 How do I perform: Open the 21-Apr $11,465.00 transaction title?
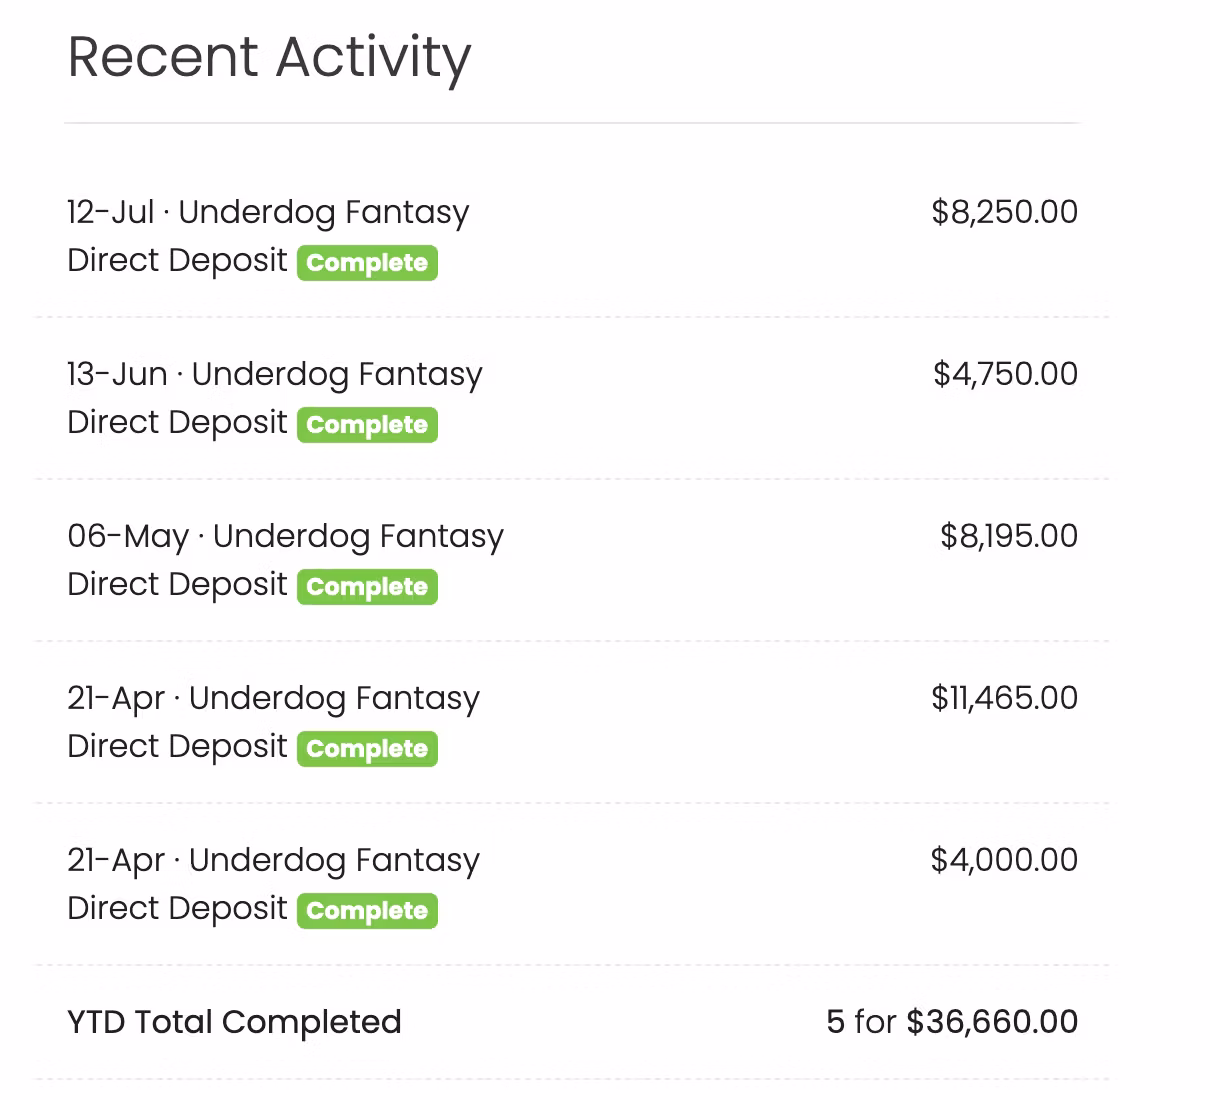click(x=273, y=698)
